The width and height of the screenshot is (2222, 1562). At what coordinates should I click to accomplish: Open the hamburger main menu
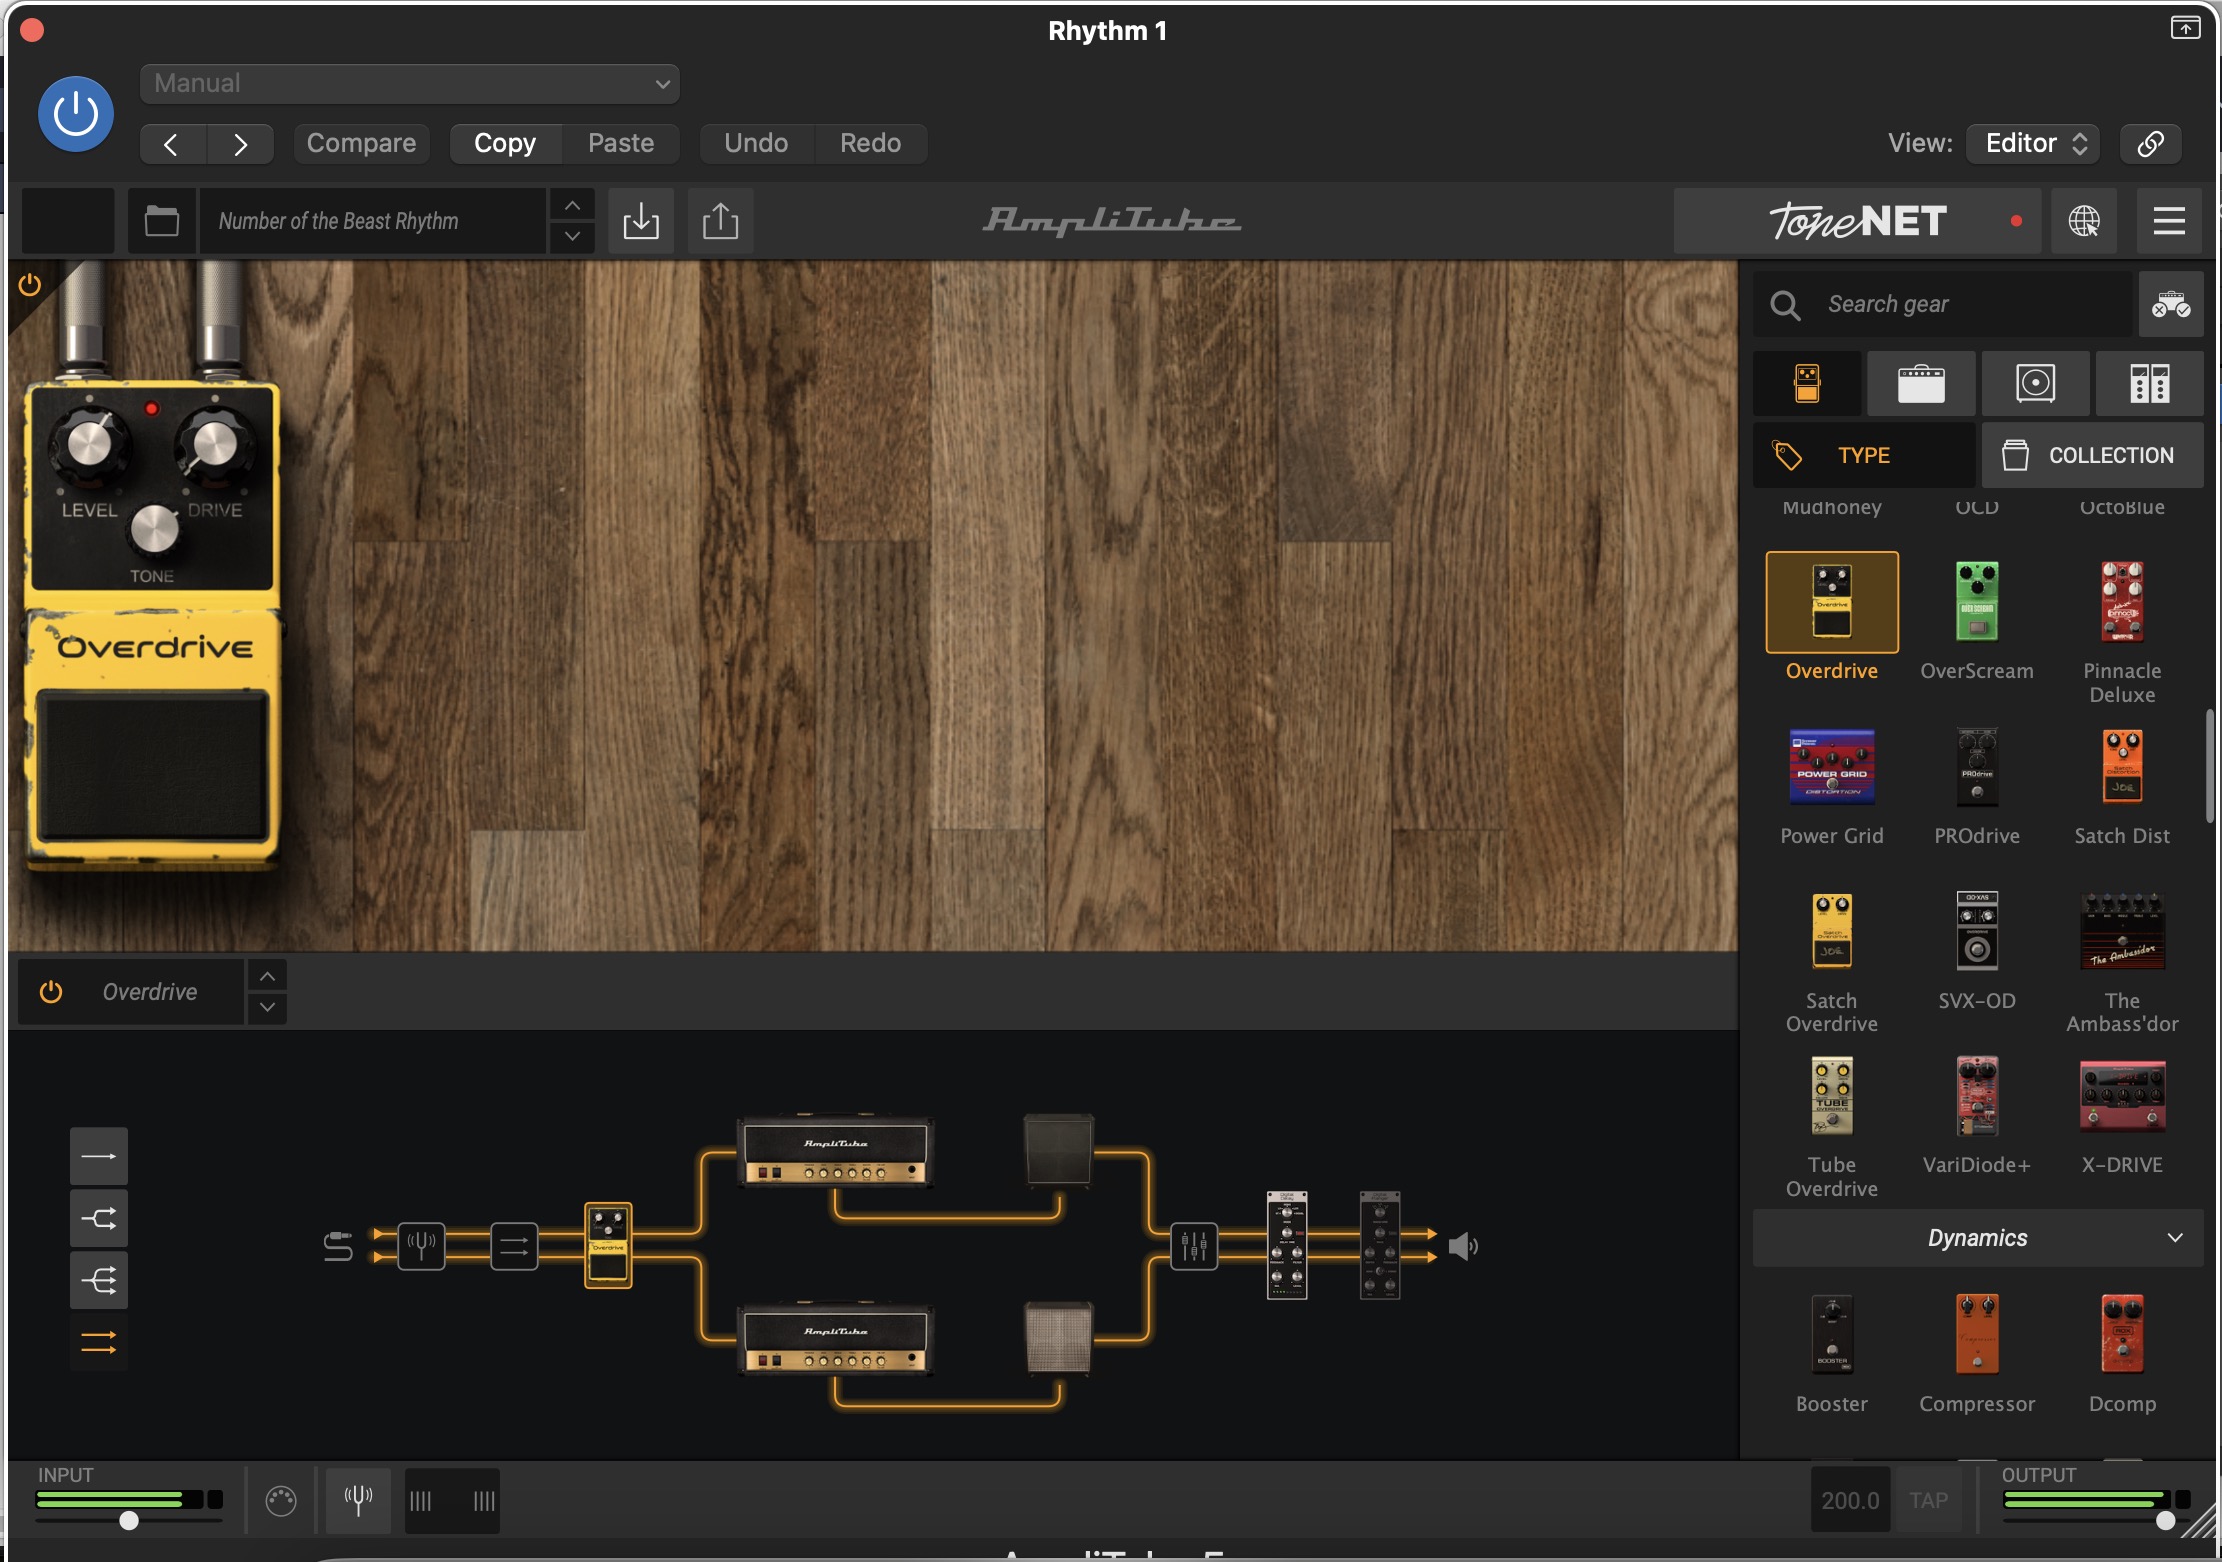(x=2168, y=221)
